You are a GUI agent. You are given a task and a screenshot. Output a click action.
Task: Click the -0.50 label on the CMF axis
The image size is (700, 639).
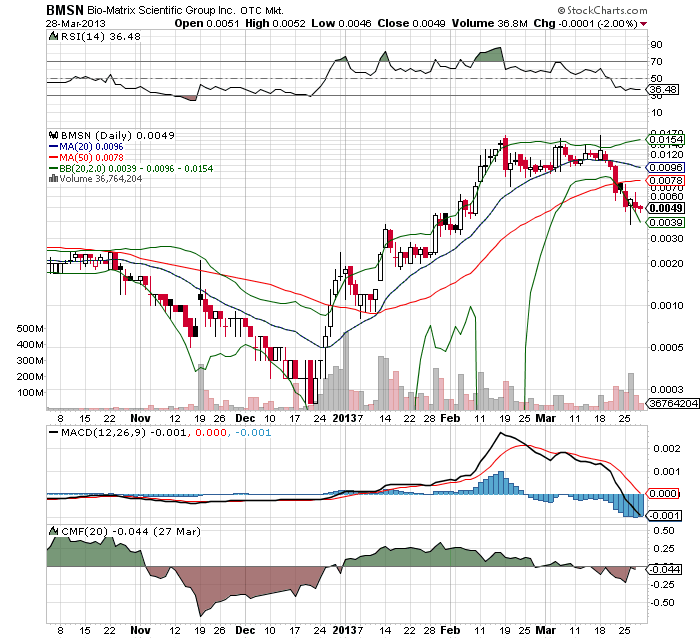pos(662,602)
